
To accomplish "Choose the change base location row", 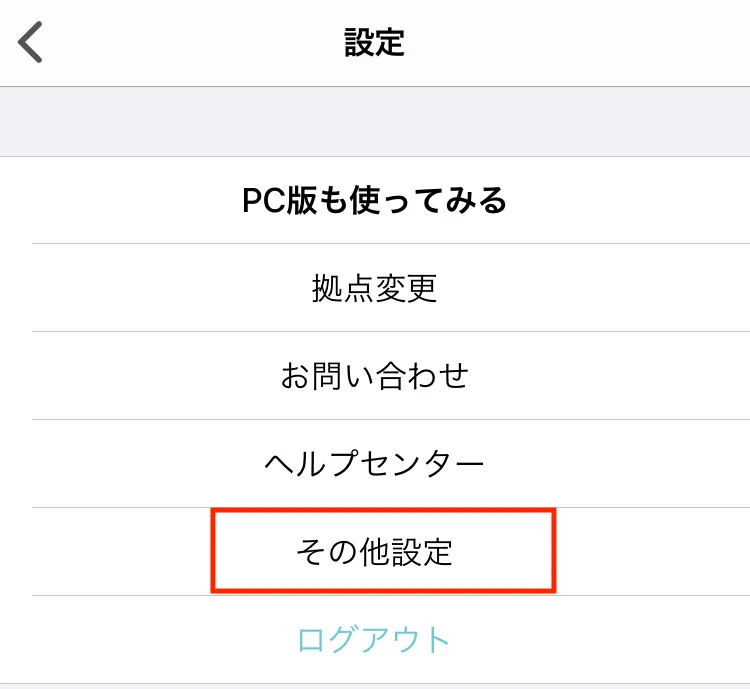I will coord(375,289).
